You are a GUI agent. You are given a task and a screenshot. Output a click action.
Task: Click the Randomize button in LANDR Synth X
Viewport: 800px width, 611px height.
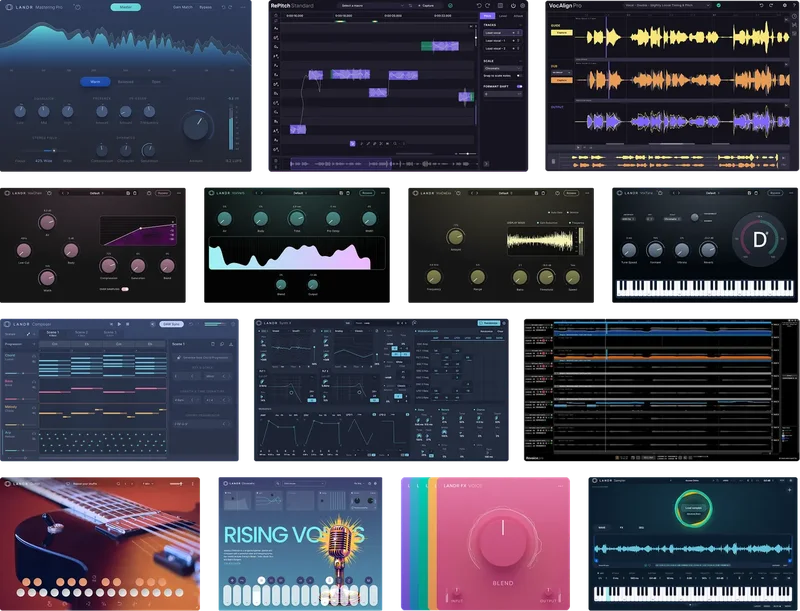pyautogui.click(x=489, y=323)
